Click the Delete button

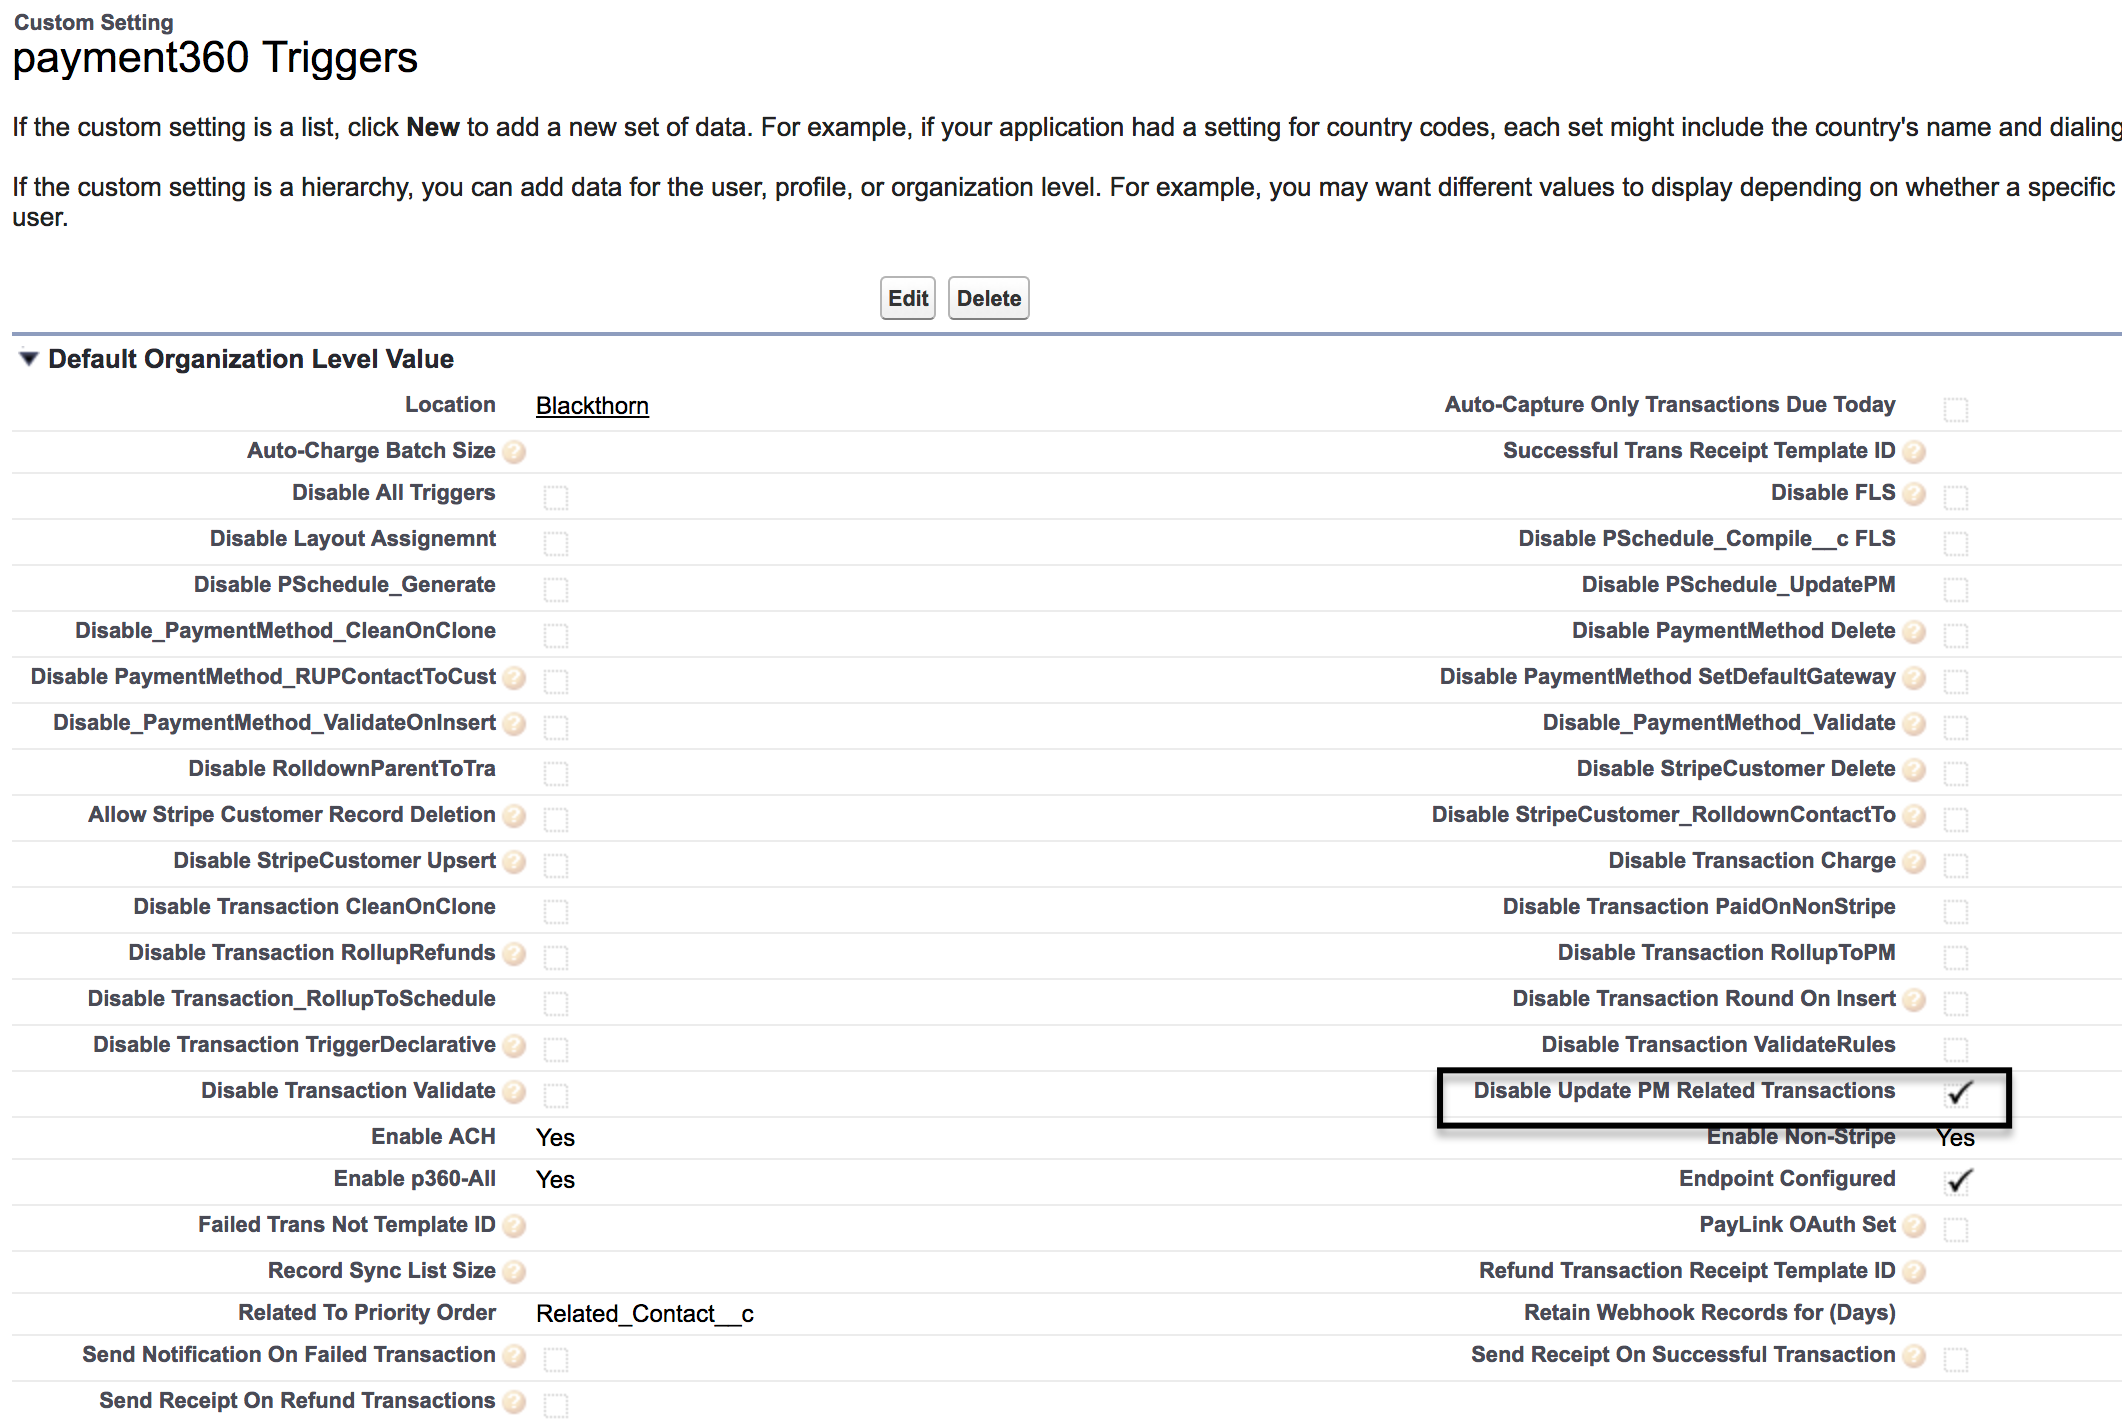(x=989, y=298)
